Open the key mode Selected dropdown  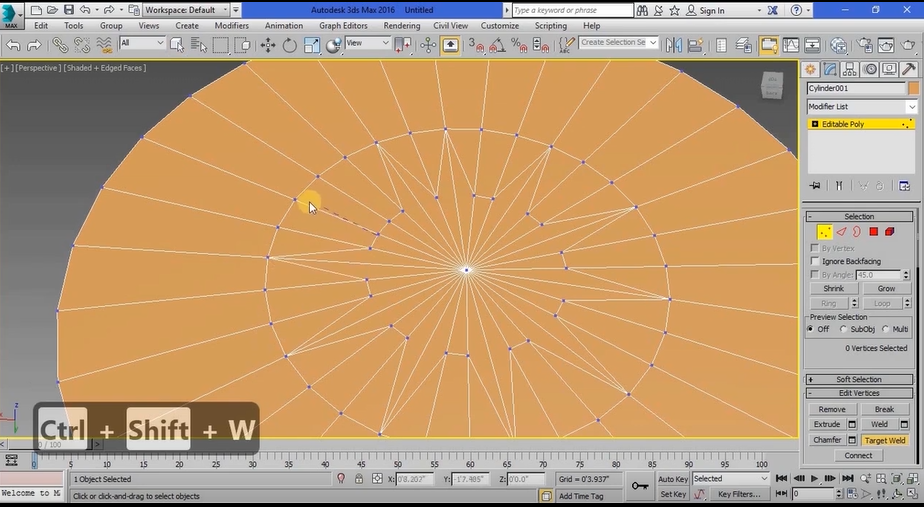pos(730,479)
